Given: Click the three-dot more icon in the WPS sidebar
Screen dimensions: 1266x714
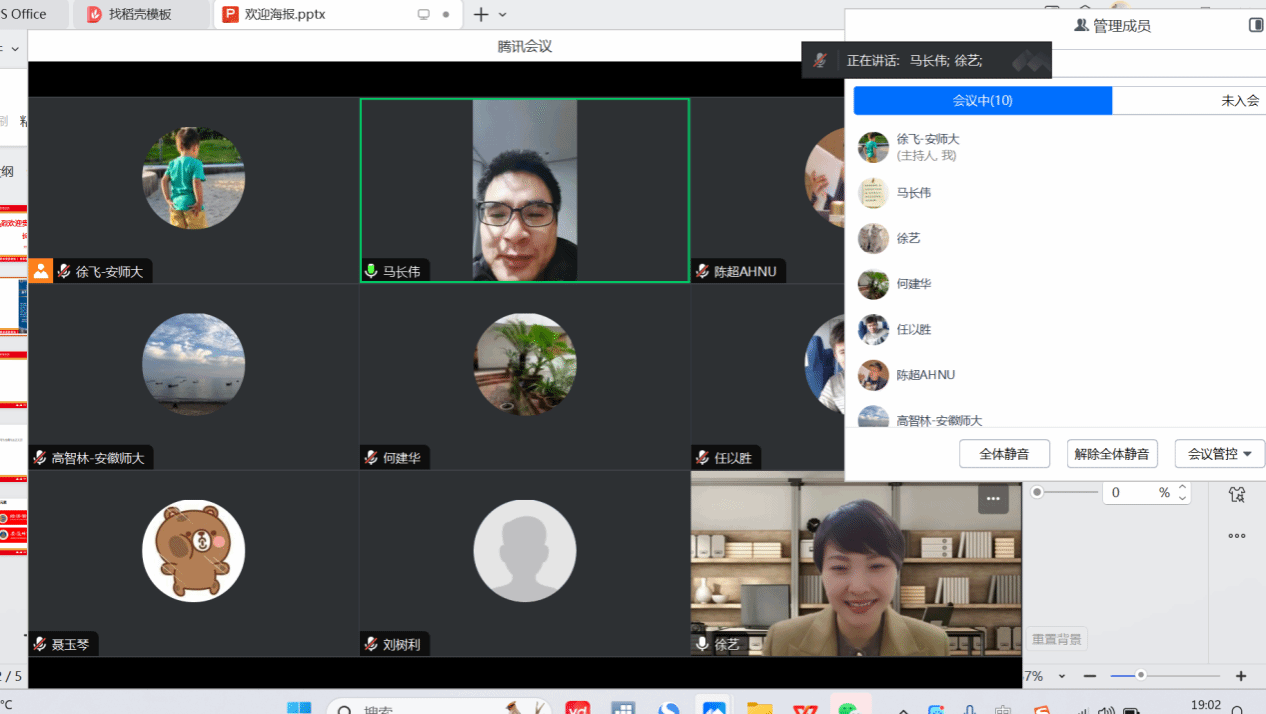Looking at the screenshot, I should pyautogui.click(x=1237, y=536).
